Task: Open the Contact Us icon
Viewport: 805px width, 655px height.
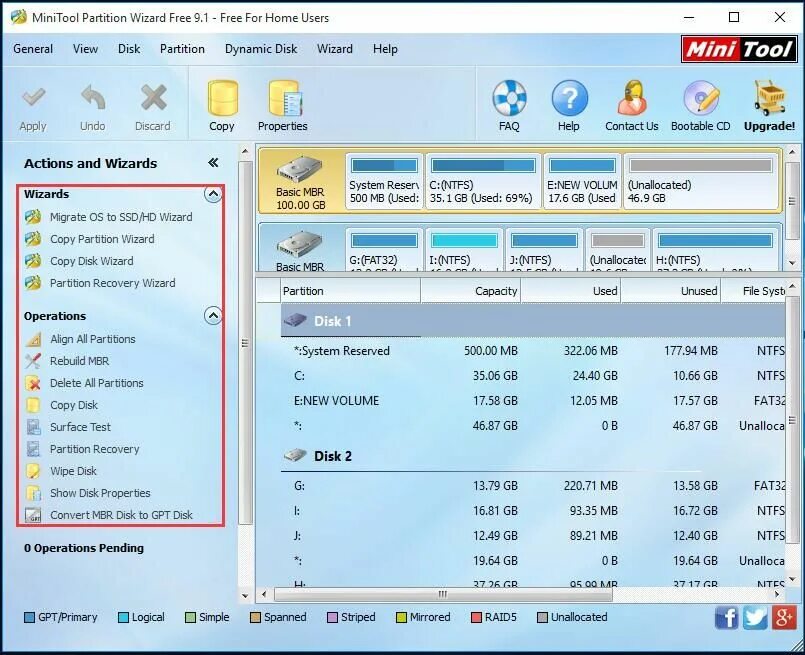Action: pos(632,98)
